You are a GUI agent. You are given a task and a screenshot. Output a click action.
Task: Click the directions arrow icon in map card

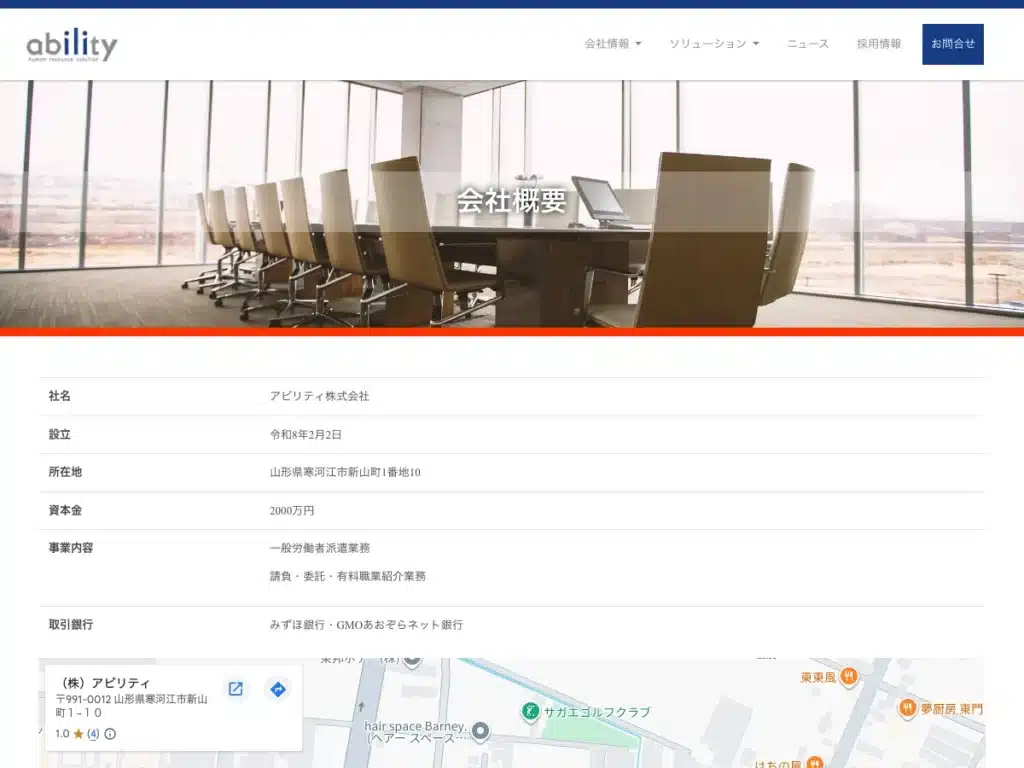pyautogui.click(x=278, y=689)
